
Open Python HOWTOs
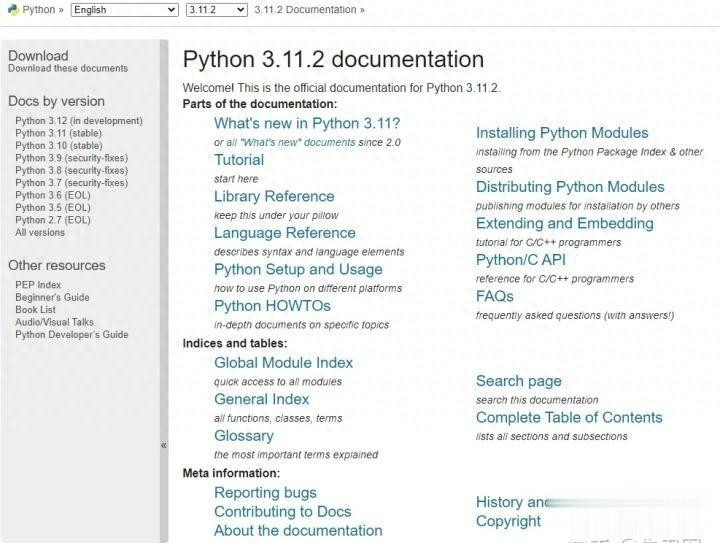click(x=272, y=306)
